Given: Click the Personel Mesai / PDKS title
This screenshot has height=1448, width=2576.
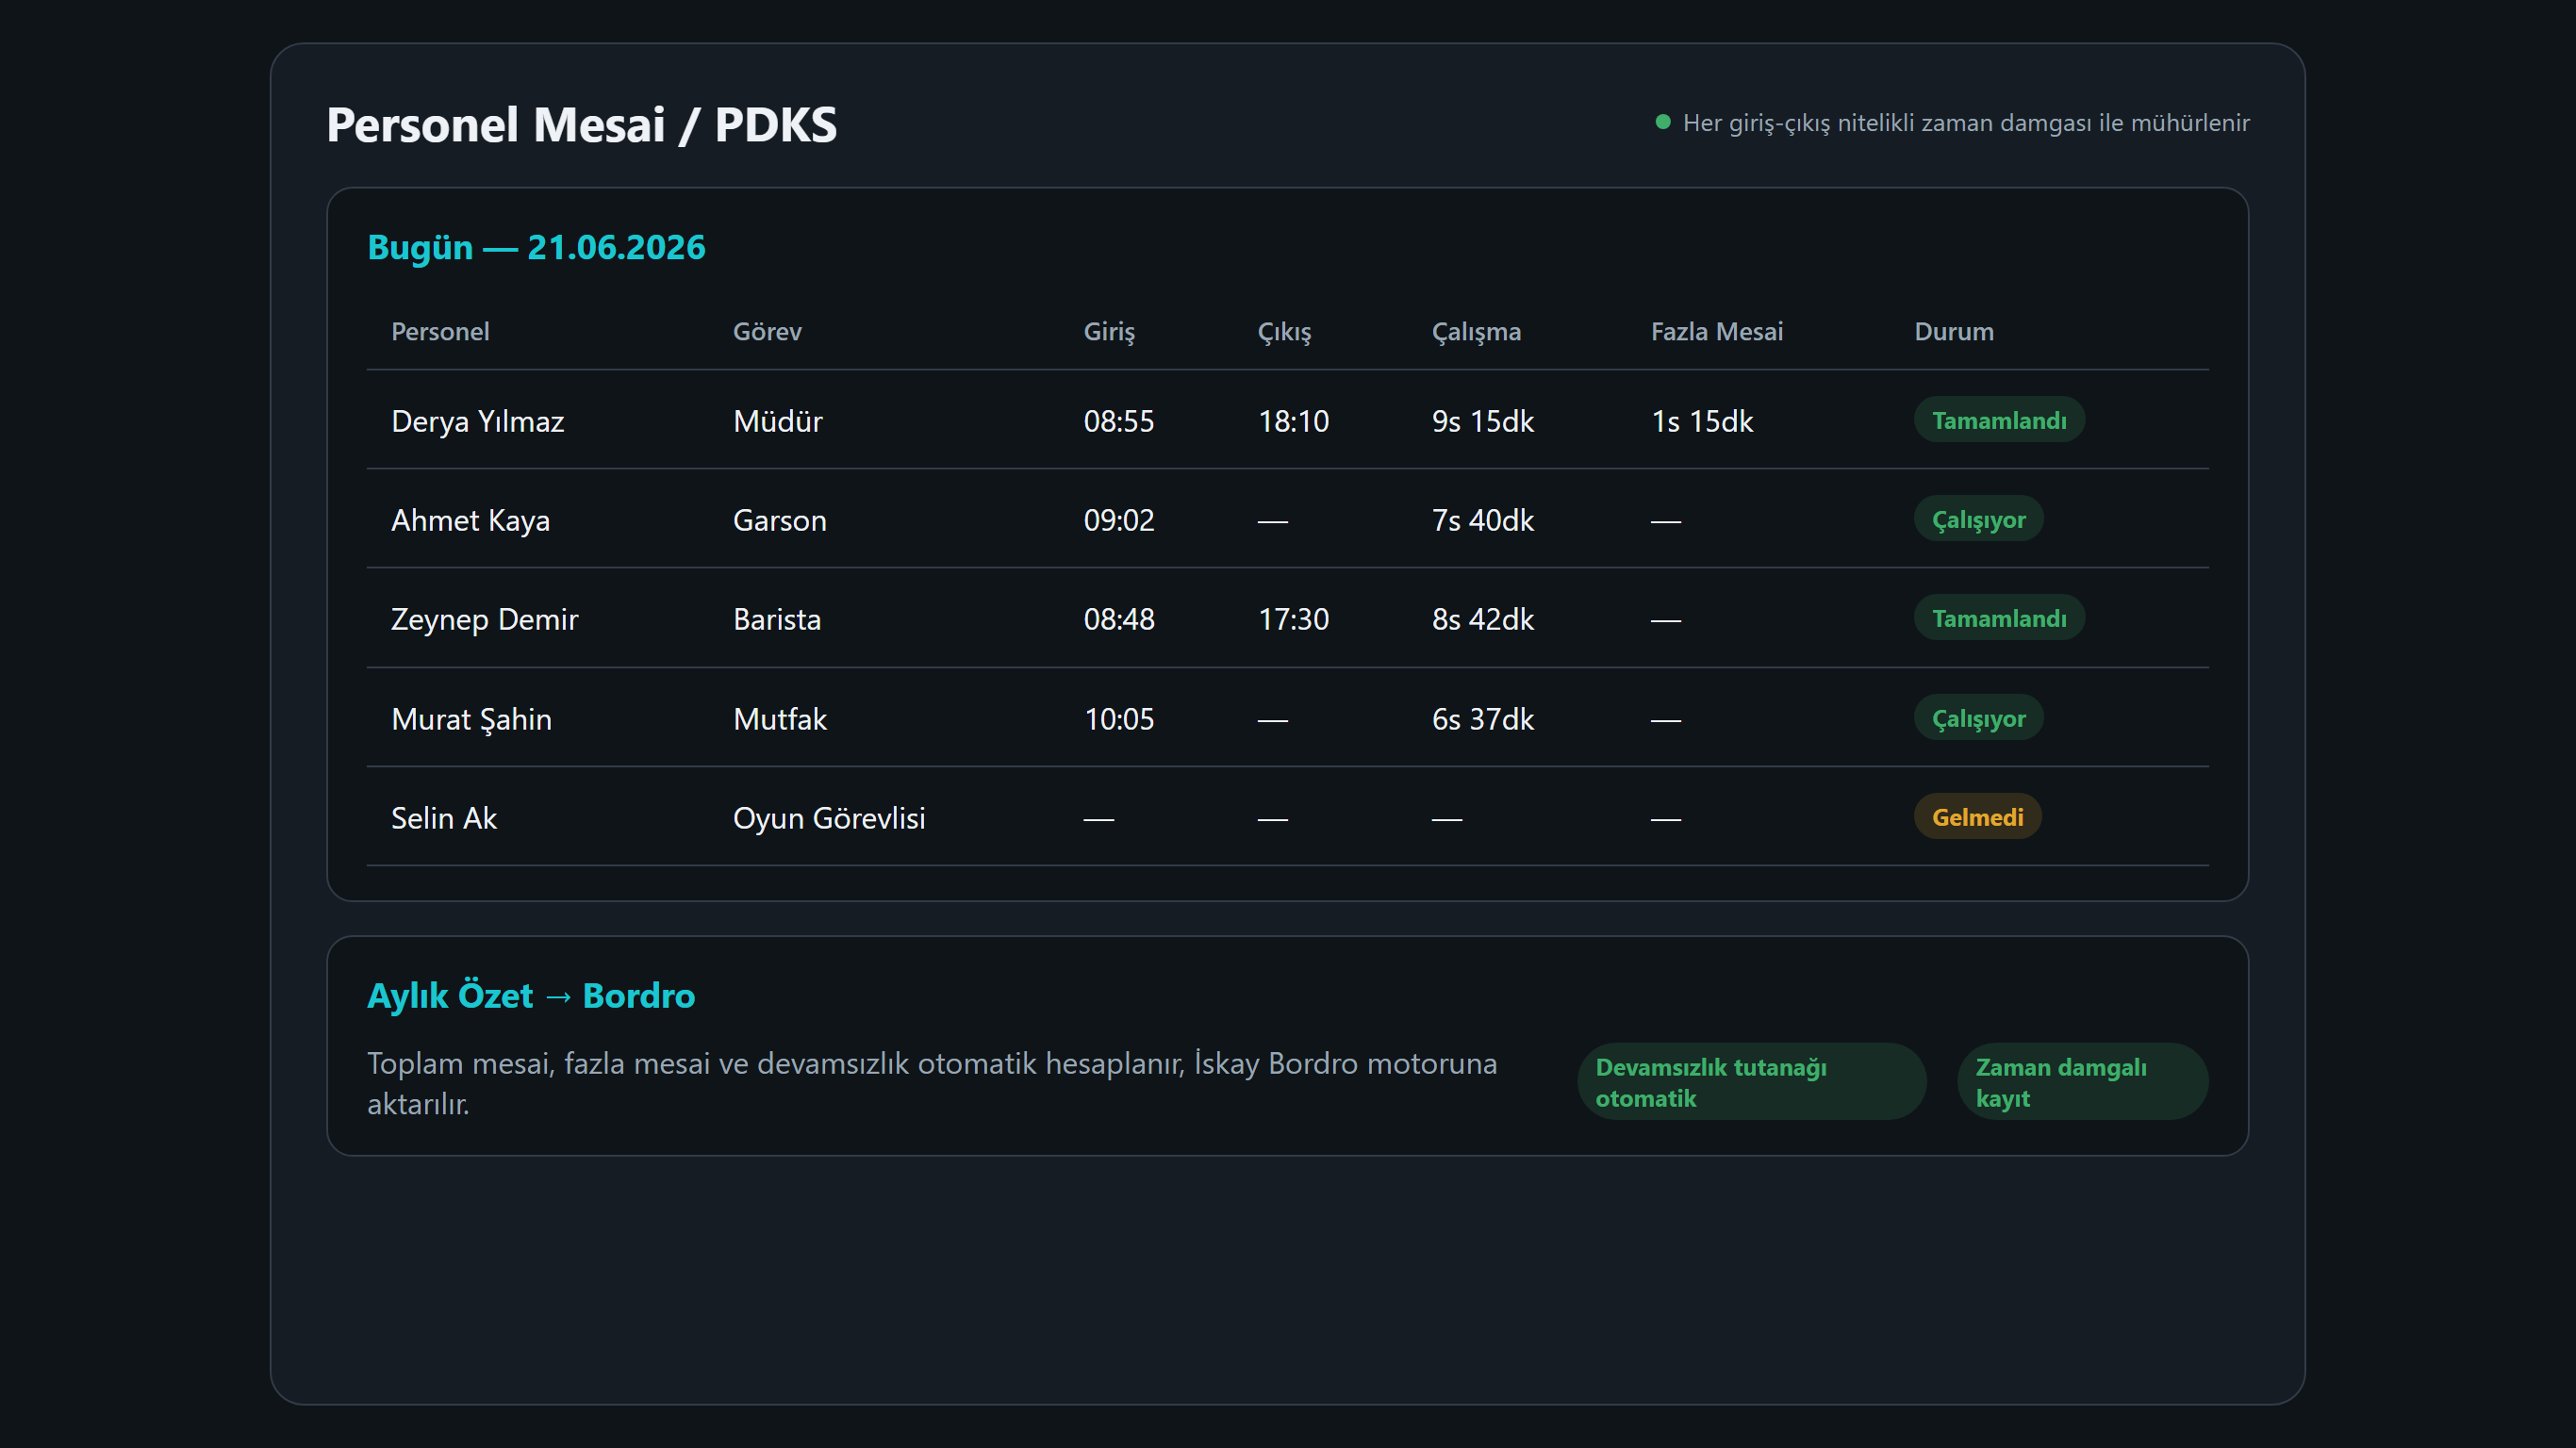Looking at the screenshot, I should (x=581, y=125).
